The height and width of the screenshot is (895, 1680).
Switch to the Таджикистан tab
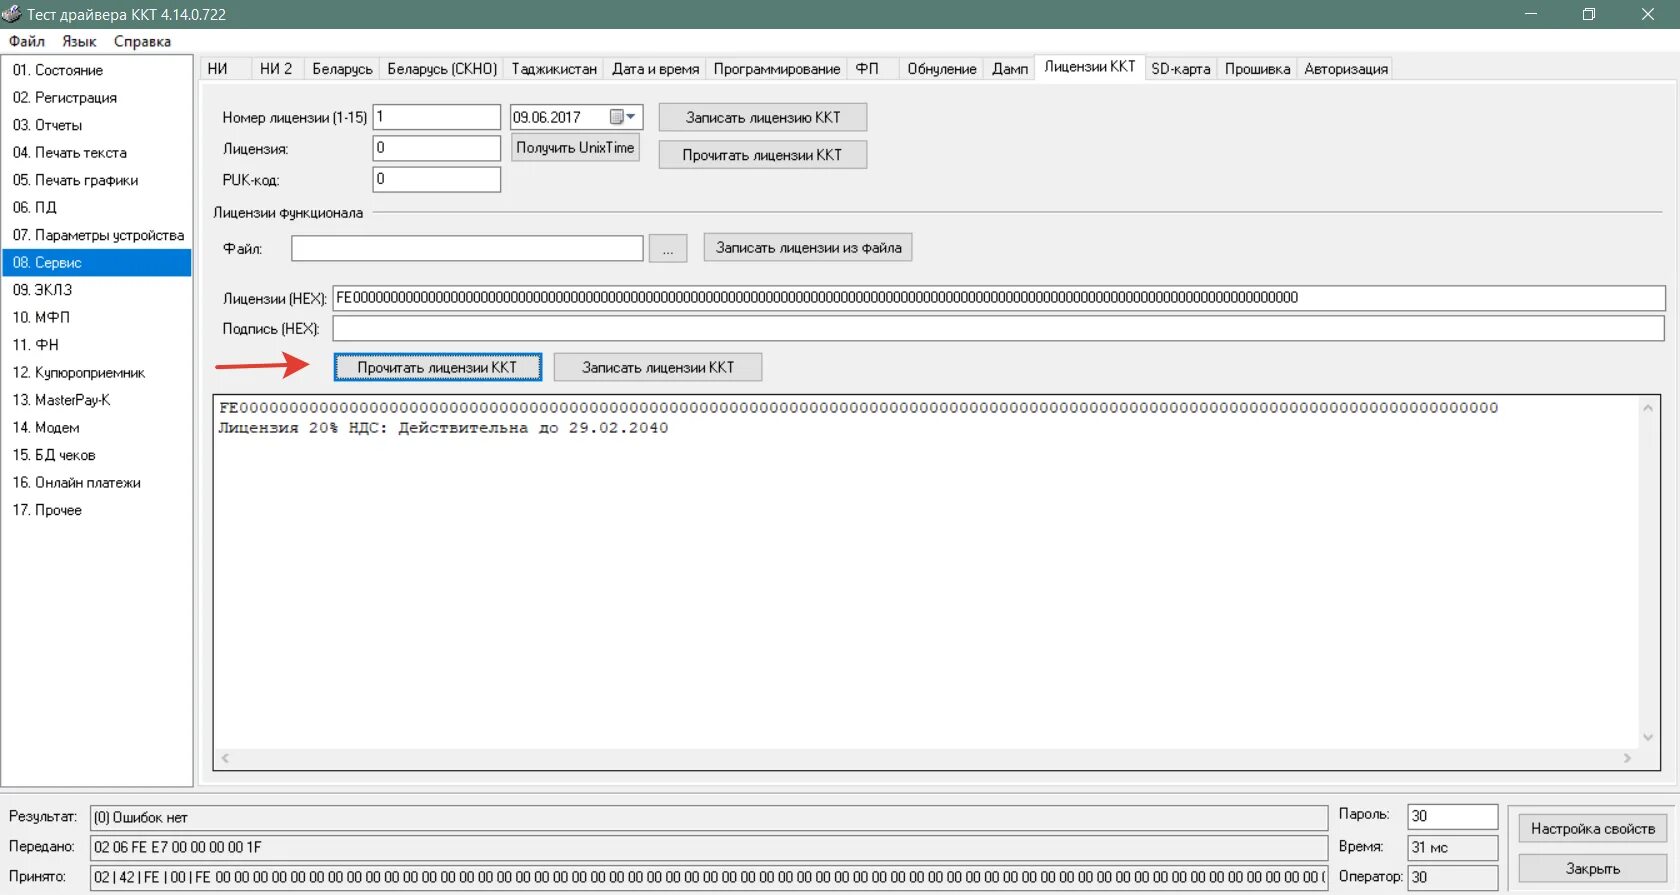[554, 68]
